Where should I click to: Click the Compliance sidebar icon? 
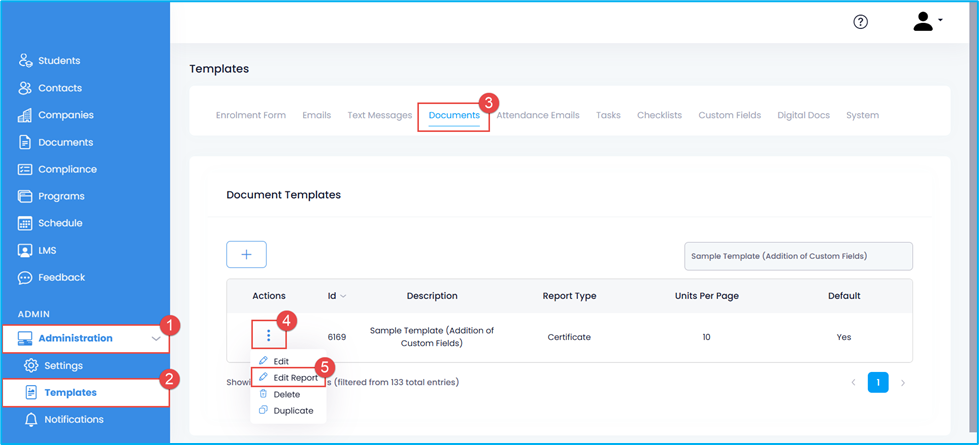[x=25, y=169]
